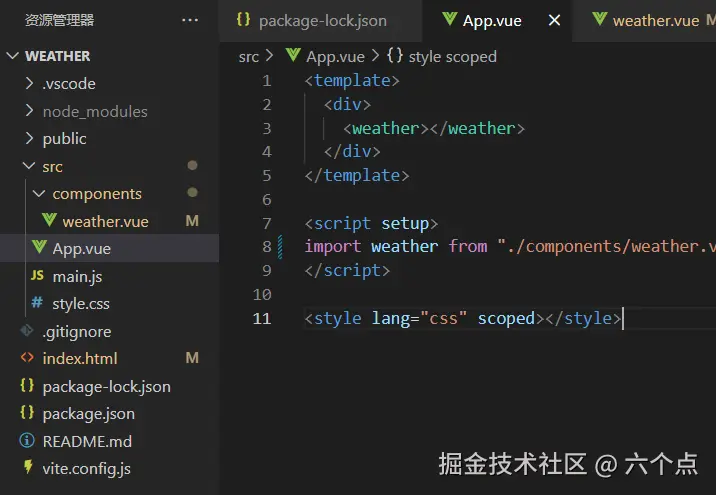Viewport: 716px width, 495px height.
Task: Open index.html in the explorer
Action: (80, 359)
